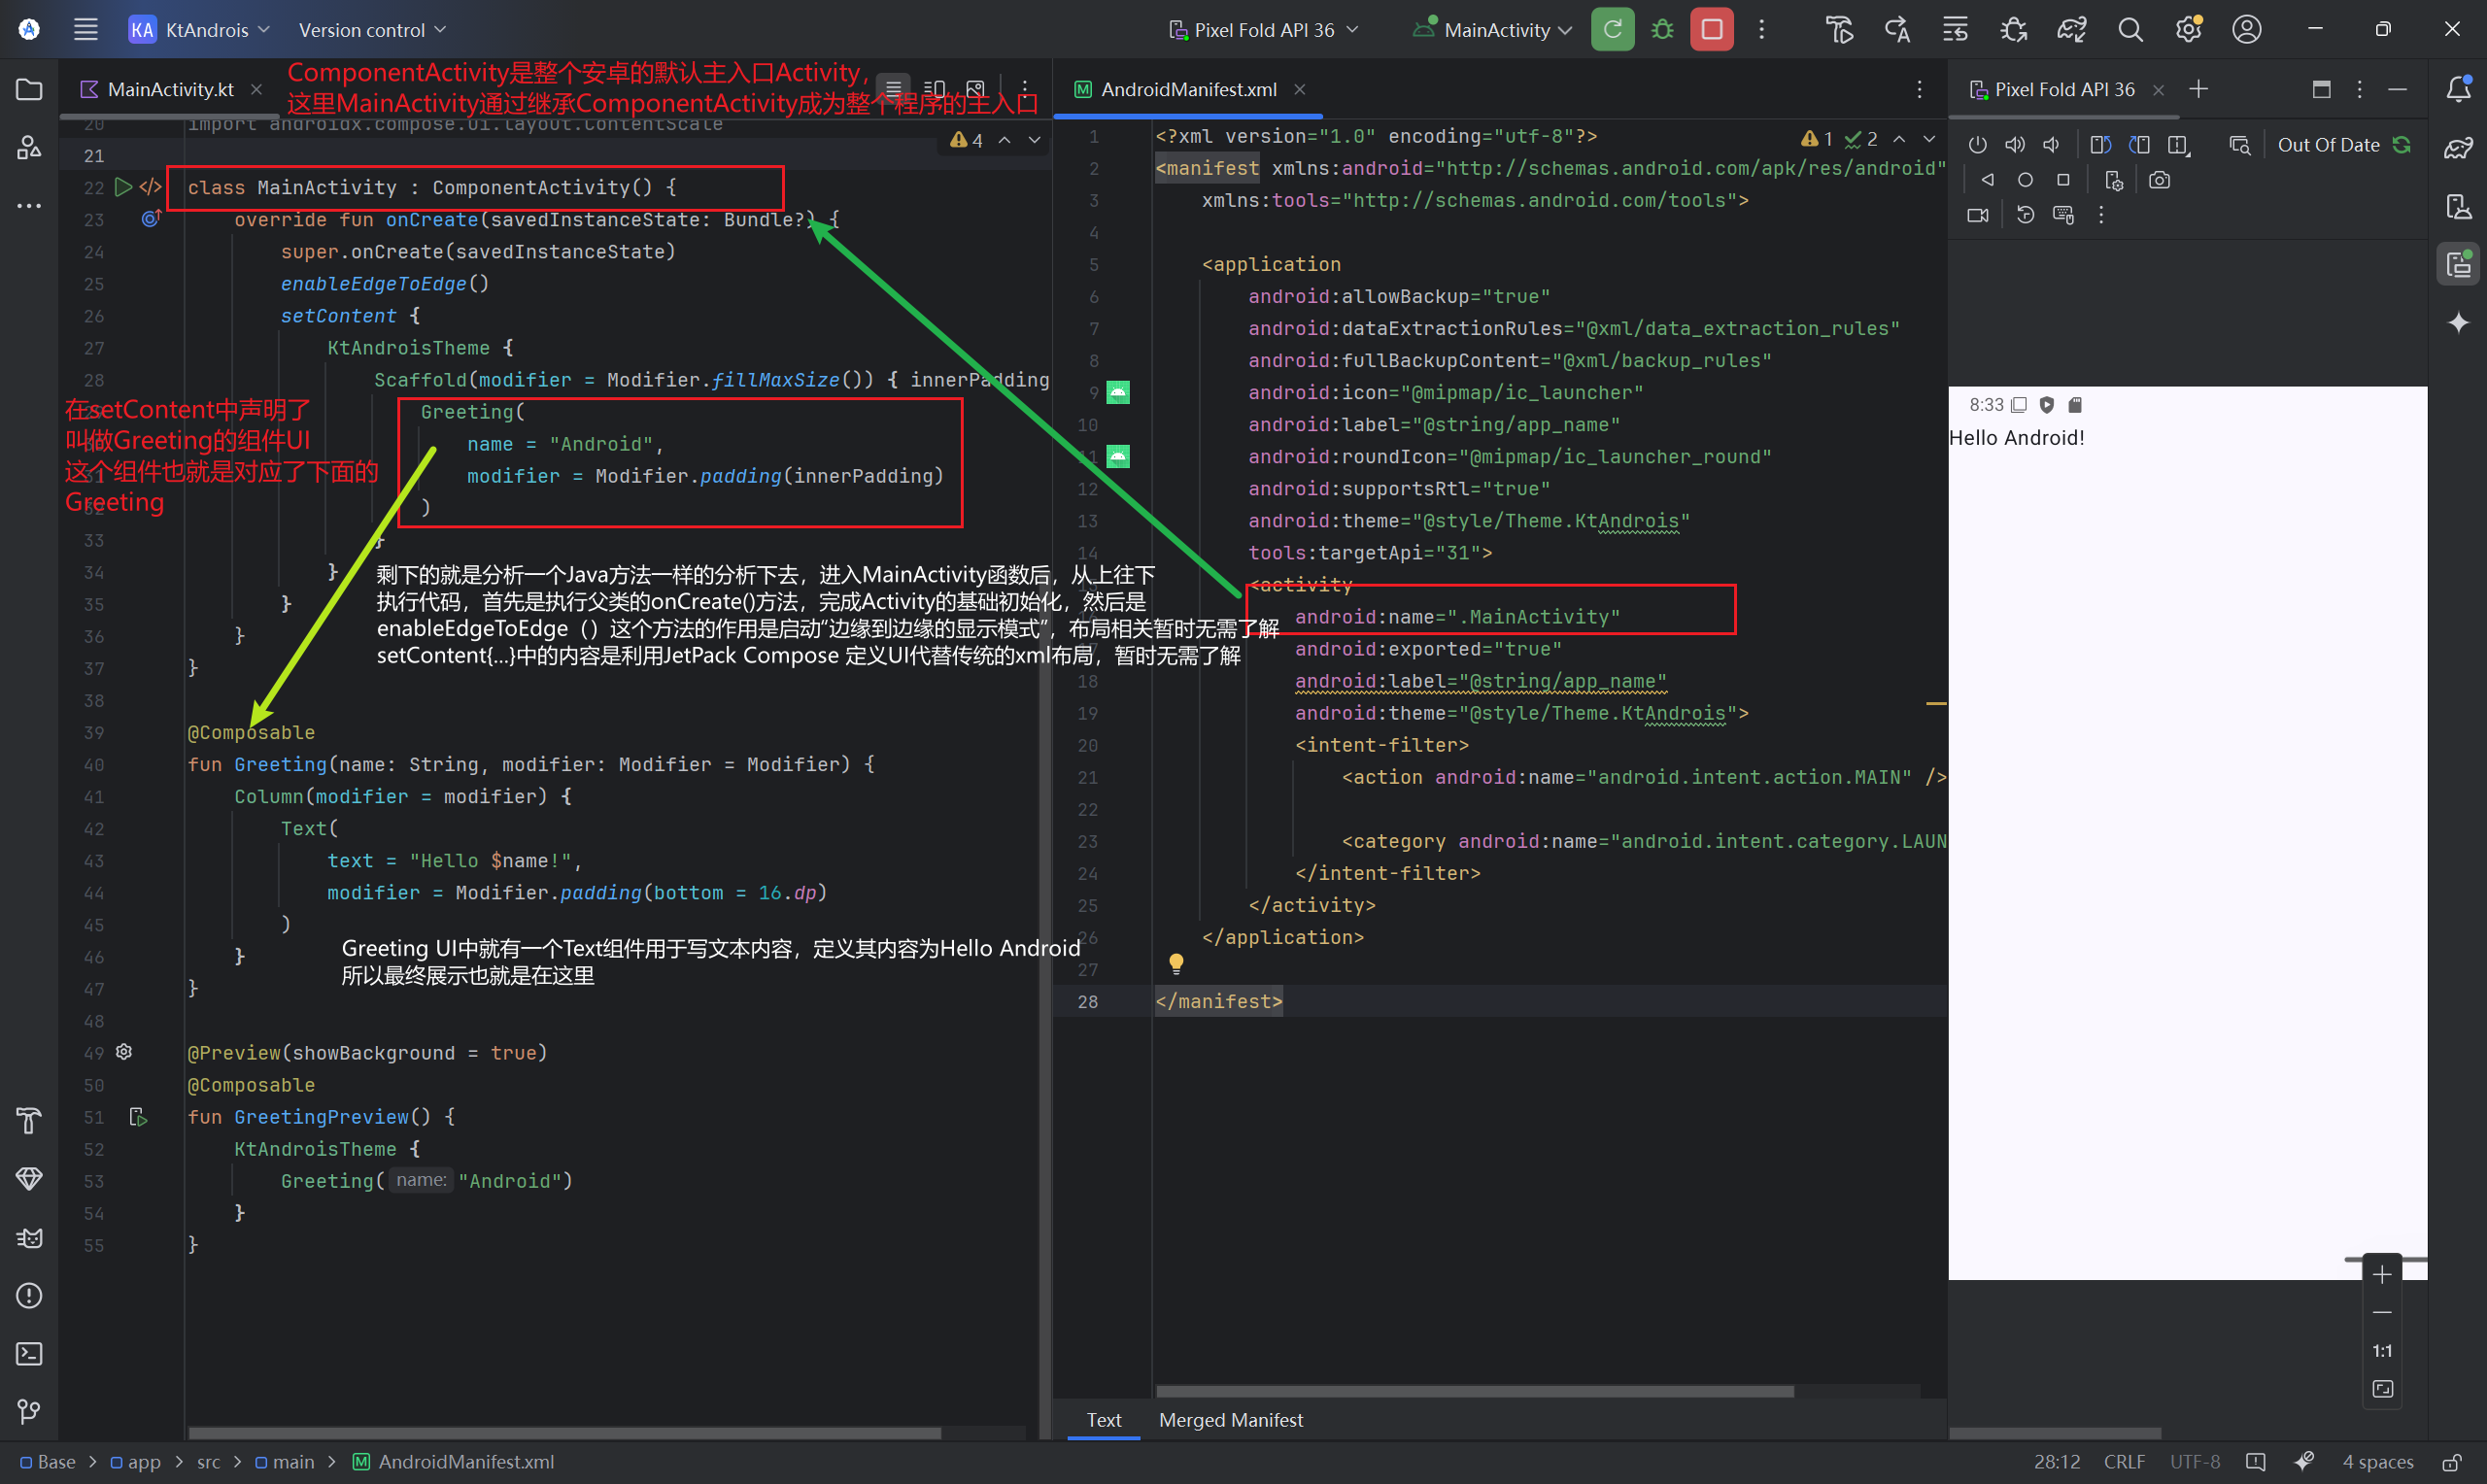The width and height of the screenshot is (2487, 1484).
Task: Open the Pixel Fold API 36 device selector
Action: point(1264,30)
